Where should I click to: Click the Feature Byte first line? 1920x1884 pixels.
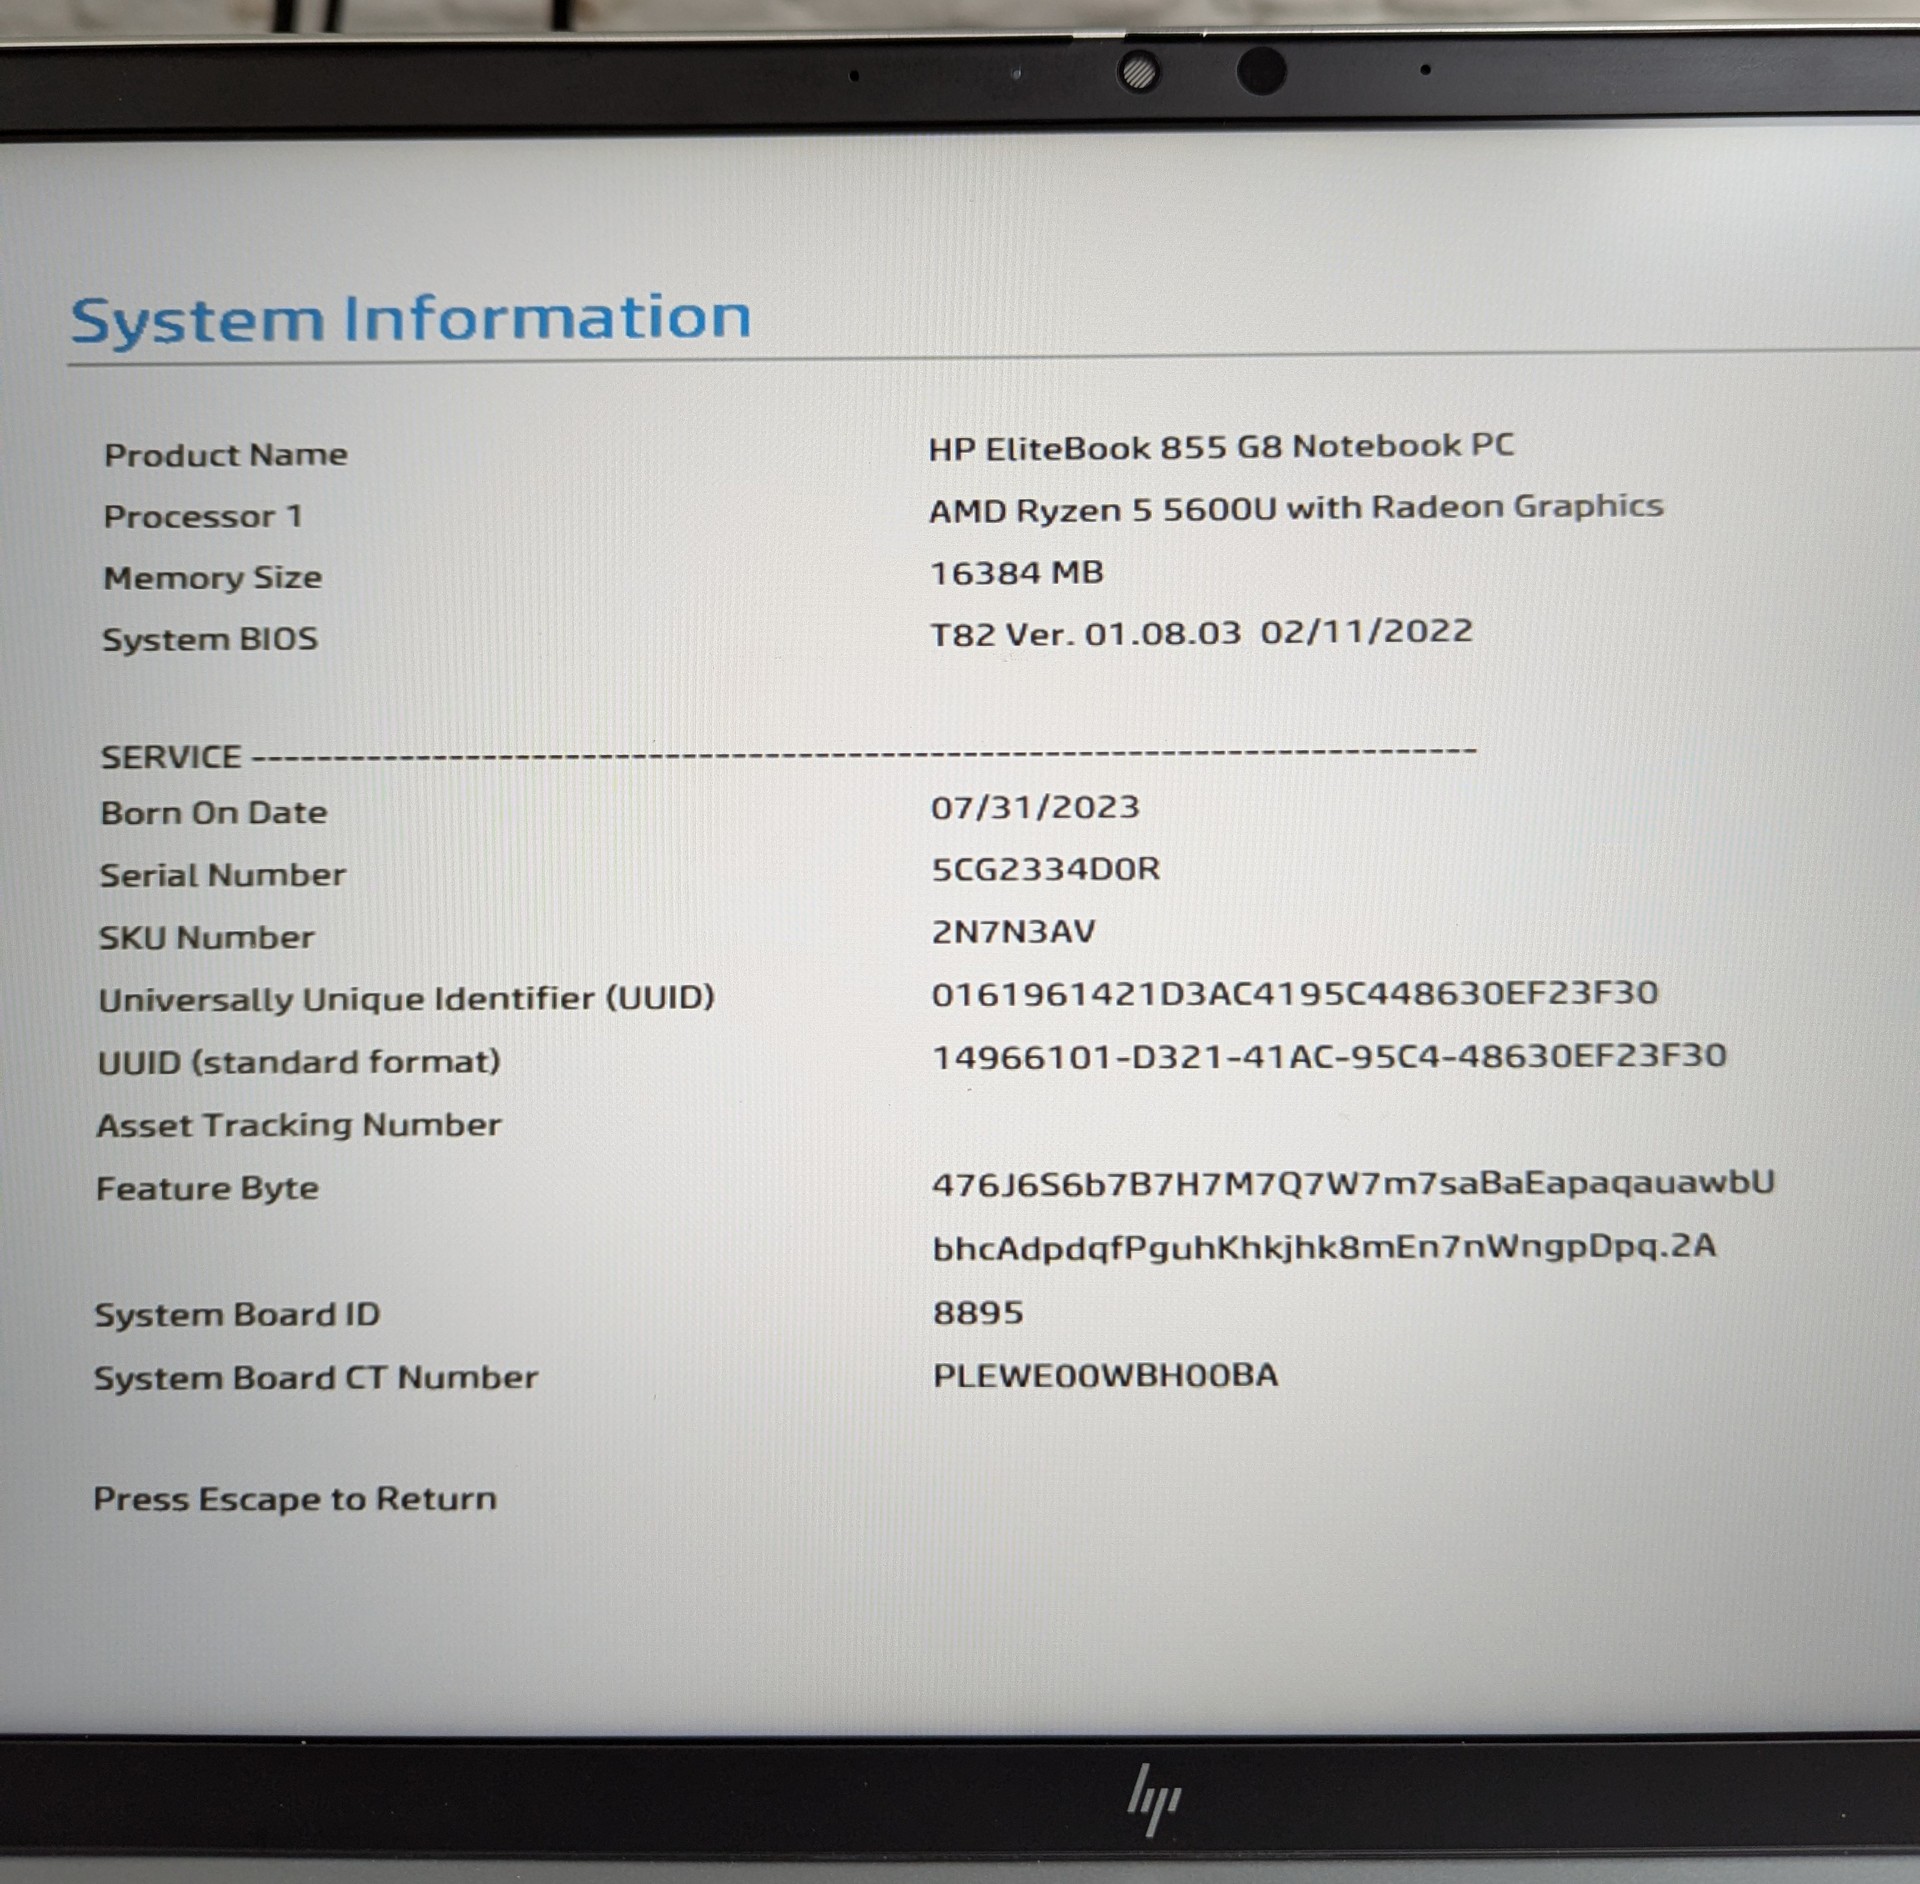point(1352,1183)
